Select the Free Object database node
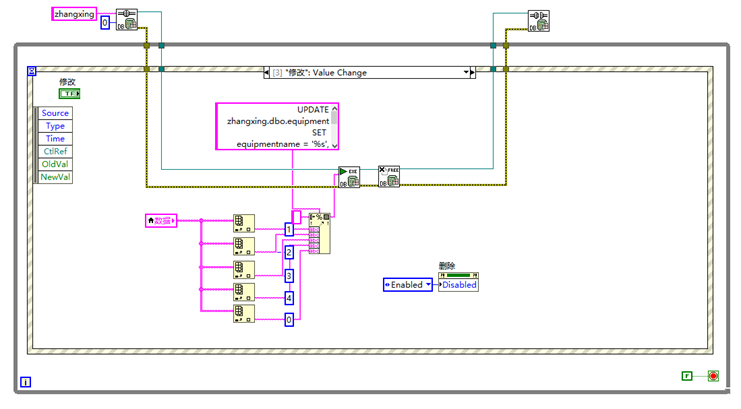Screen dimensions: 741x409 pyautogui.click(x=389, y=176)
